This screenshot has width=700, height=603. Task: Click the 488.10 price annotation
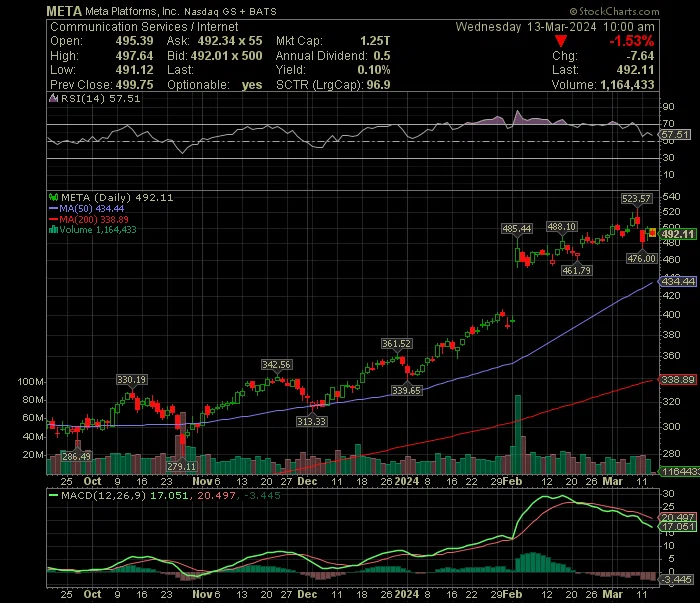562,227
